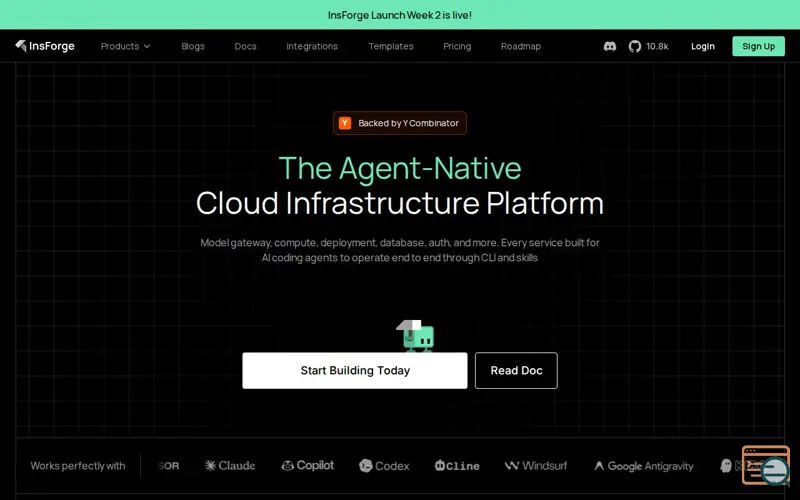Open the Blogs nav item
Image resolution: width=800 pixels, height=500 pixels.
pyautogui.click(x=193, y=46)
